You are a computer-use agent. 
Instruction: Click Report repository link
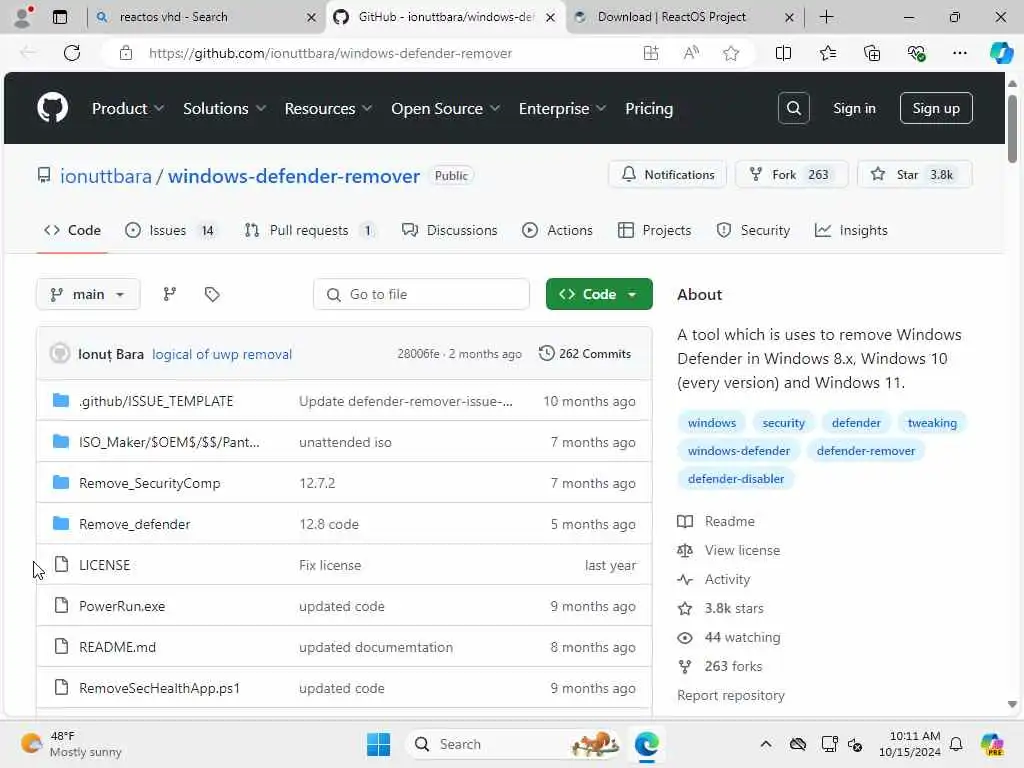coord(731,695)
